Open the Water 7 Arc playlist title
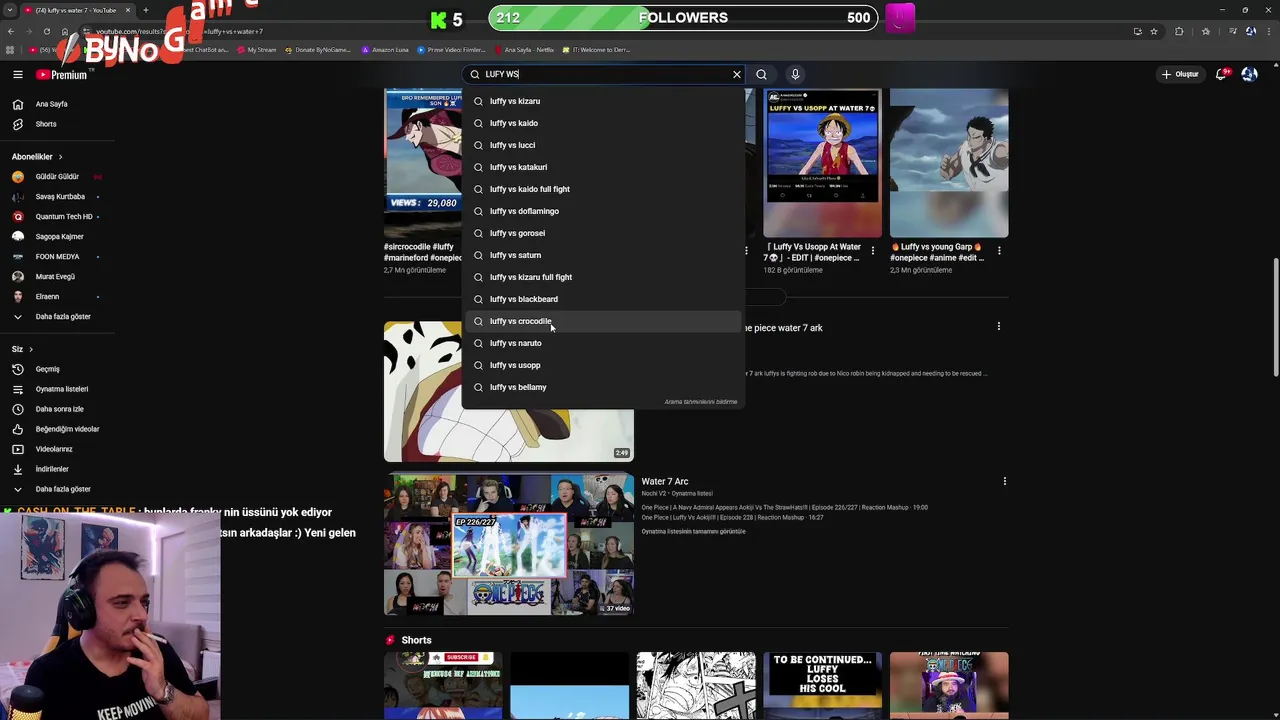The image size is (1280, 720). click(x=665, y=482)
